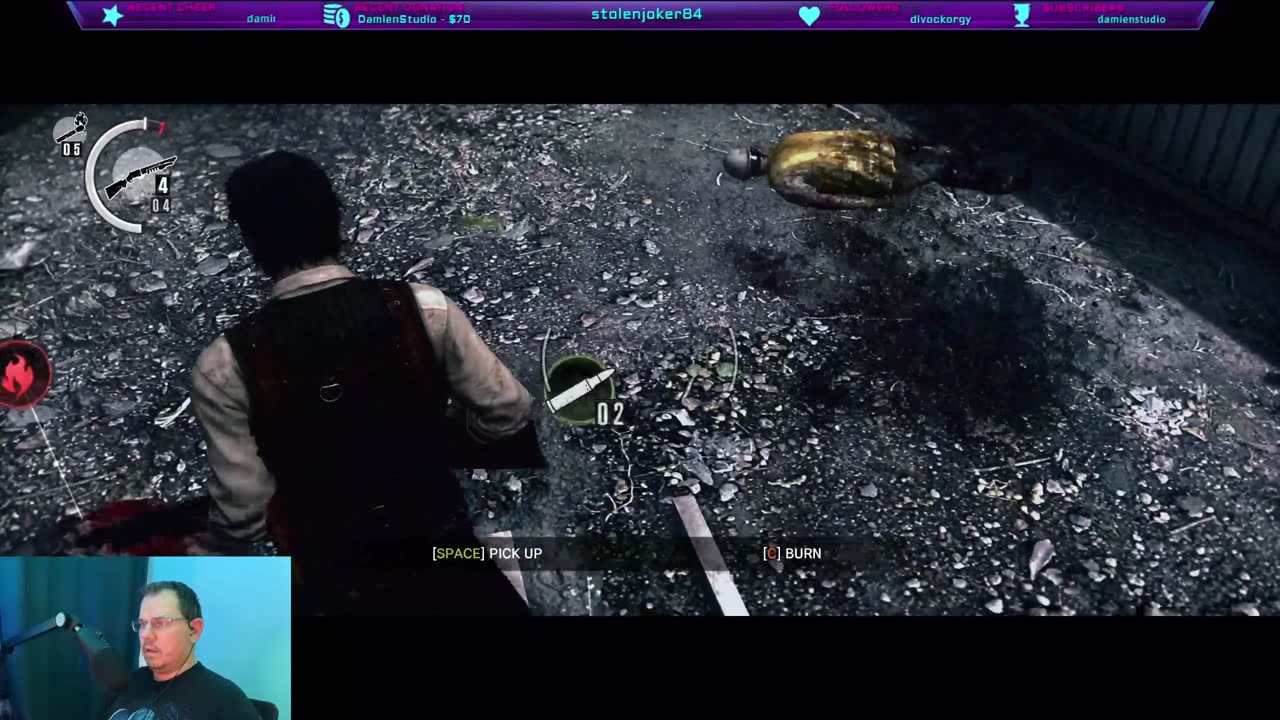Click the FOLLOWERS label

864,7
